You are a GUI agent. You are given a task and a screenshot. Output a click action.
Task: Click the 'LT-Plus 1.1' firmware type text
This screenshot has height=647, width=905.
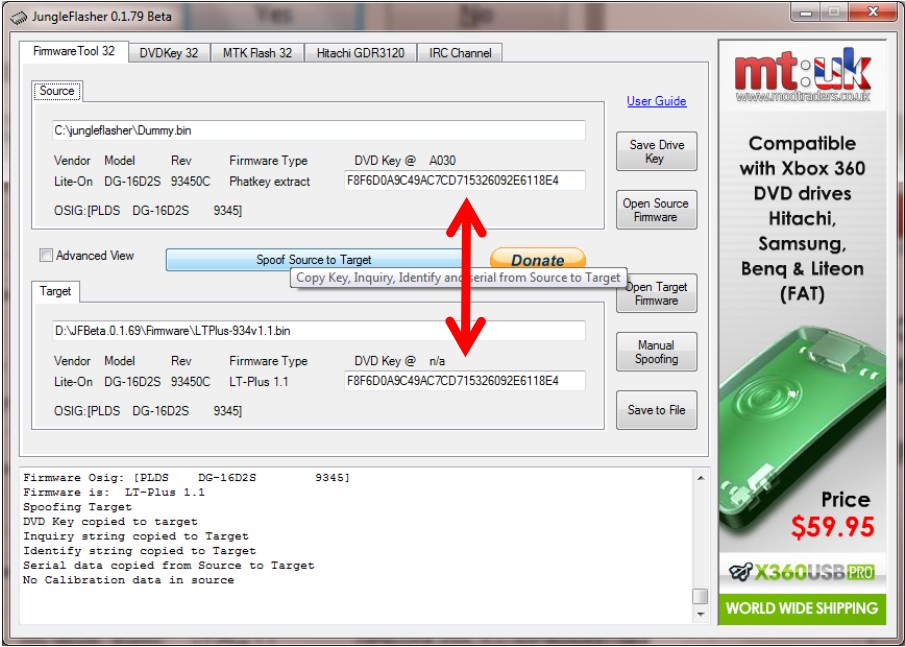pos(259,382)
